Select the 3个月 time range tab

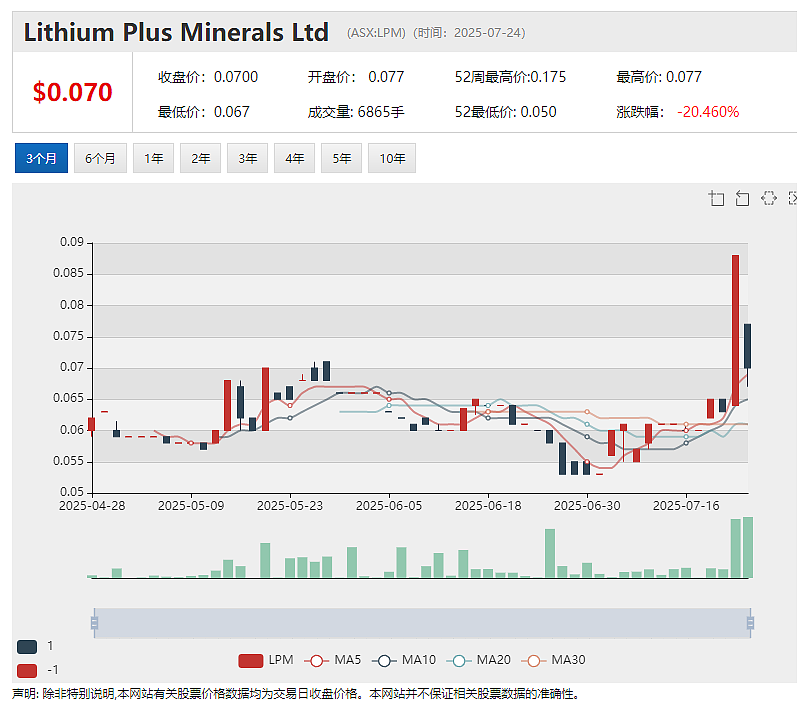click(41, 158)
